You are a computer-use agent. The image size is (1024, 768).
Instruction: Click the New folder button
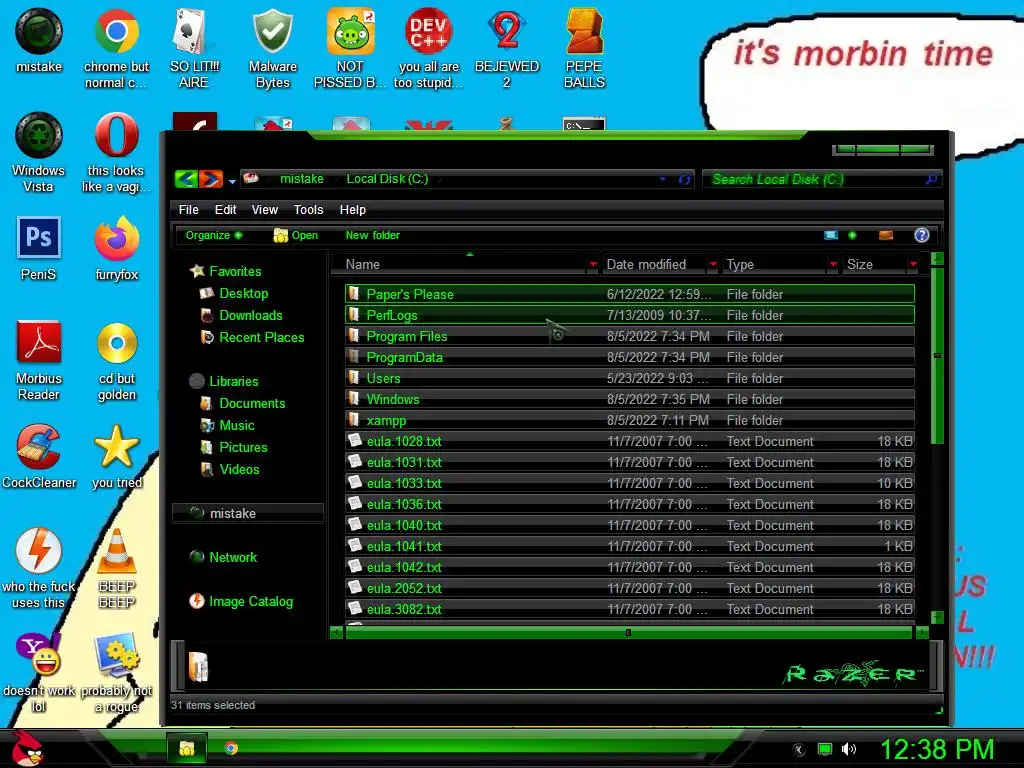point(372,235)
